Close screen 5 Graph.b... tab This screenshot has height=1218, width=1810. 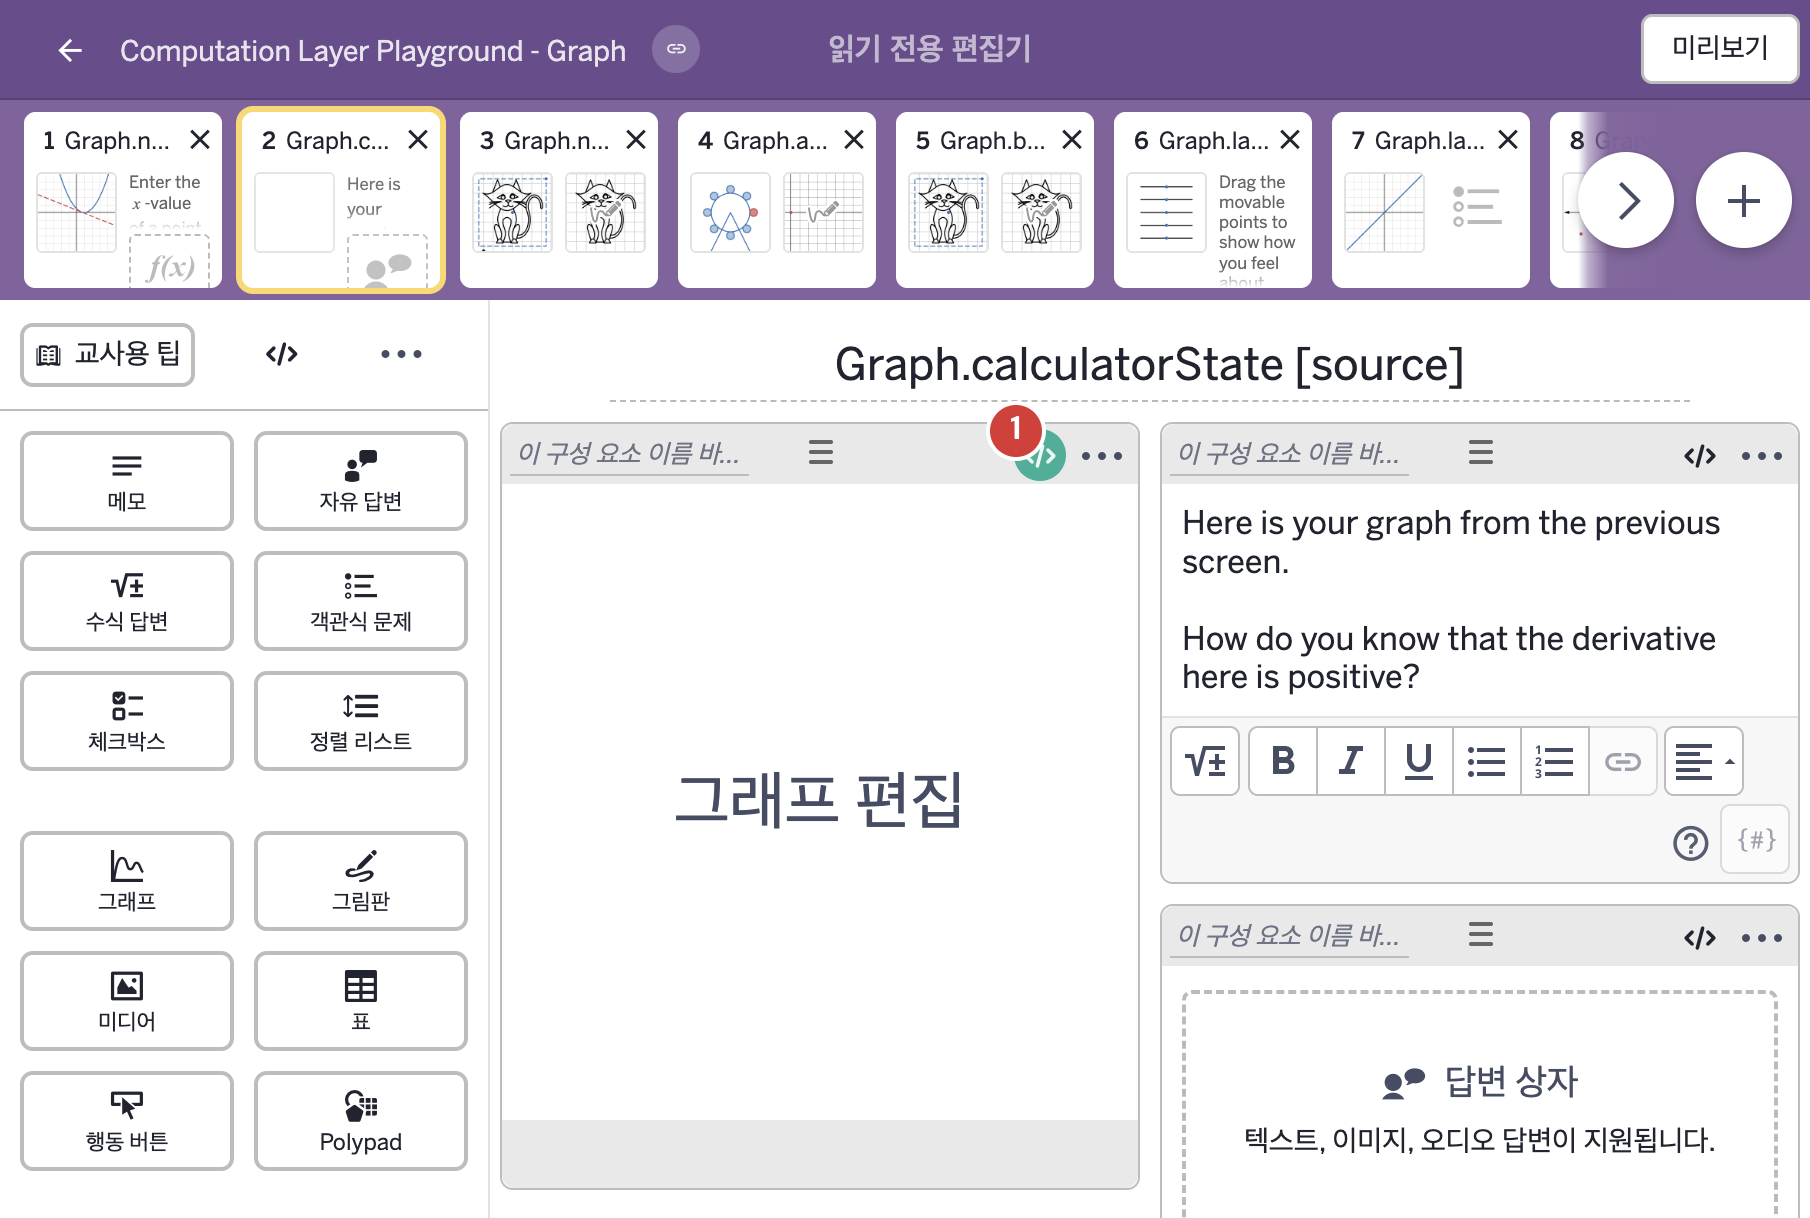click(1072, 140)
